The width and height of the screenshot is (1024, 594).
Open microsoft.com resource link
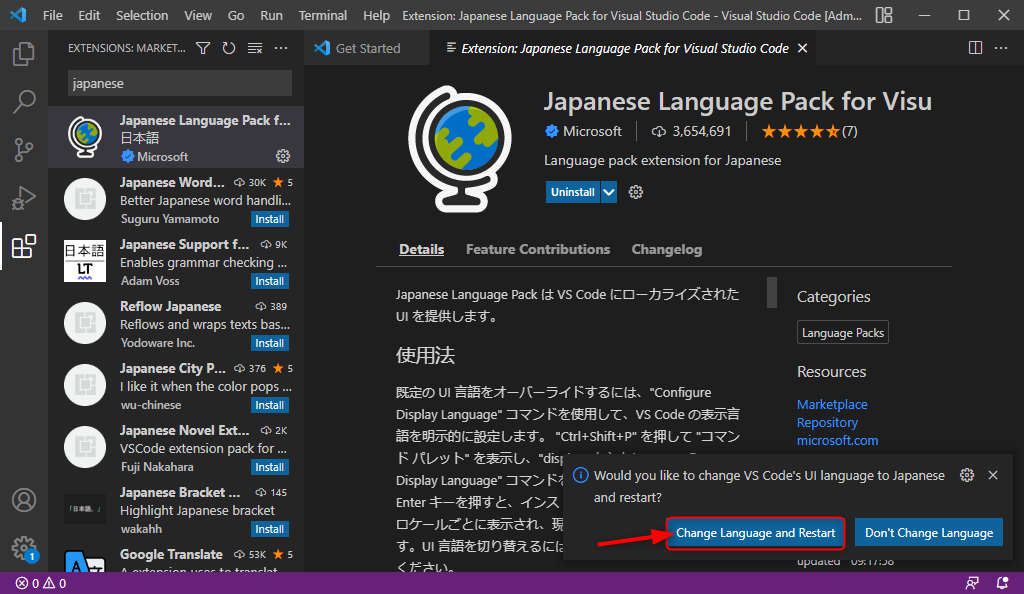click(x=837, y=441)
